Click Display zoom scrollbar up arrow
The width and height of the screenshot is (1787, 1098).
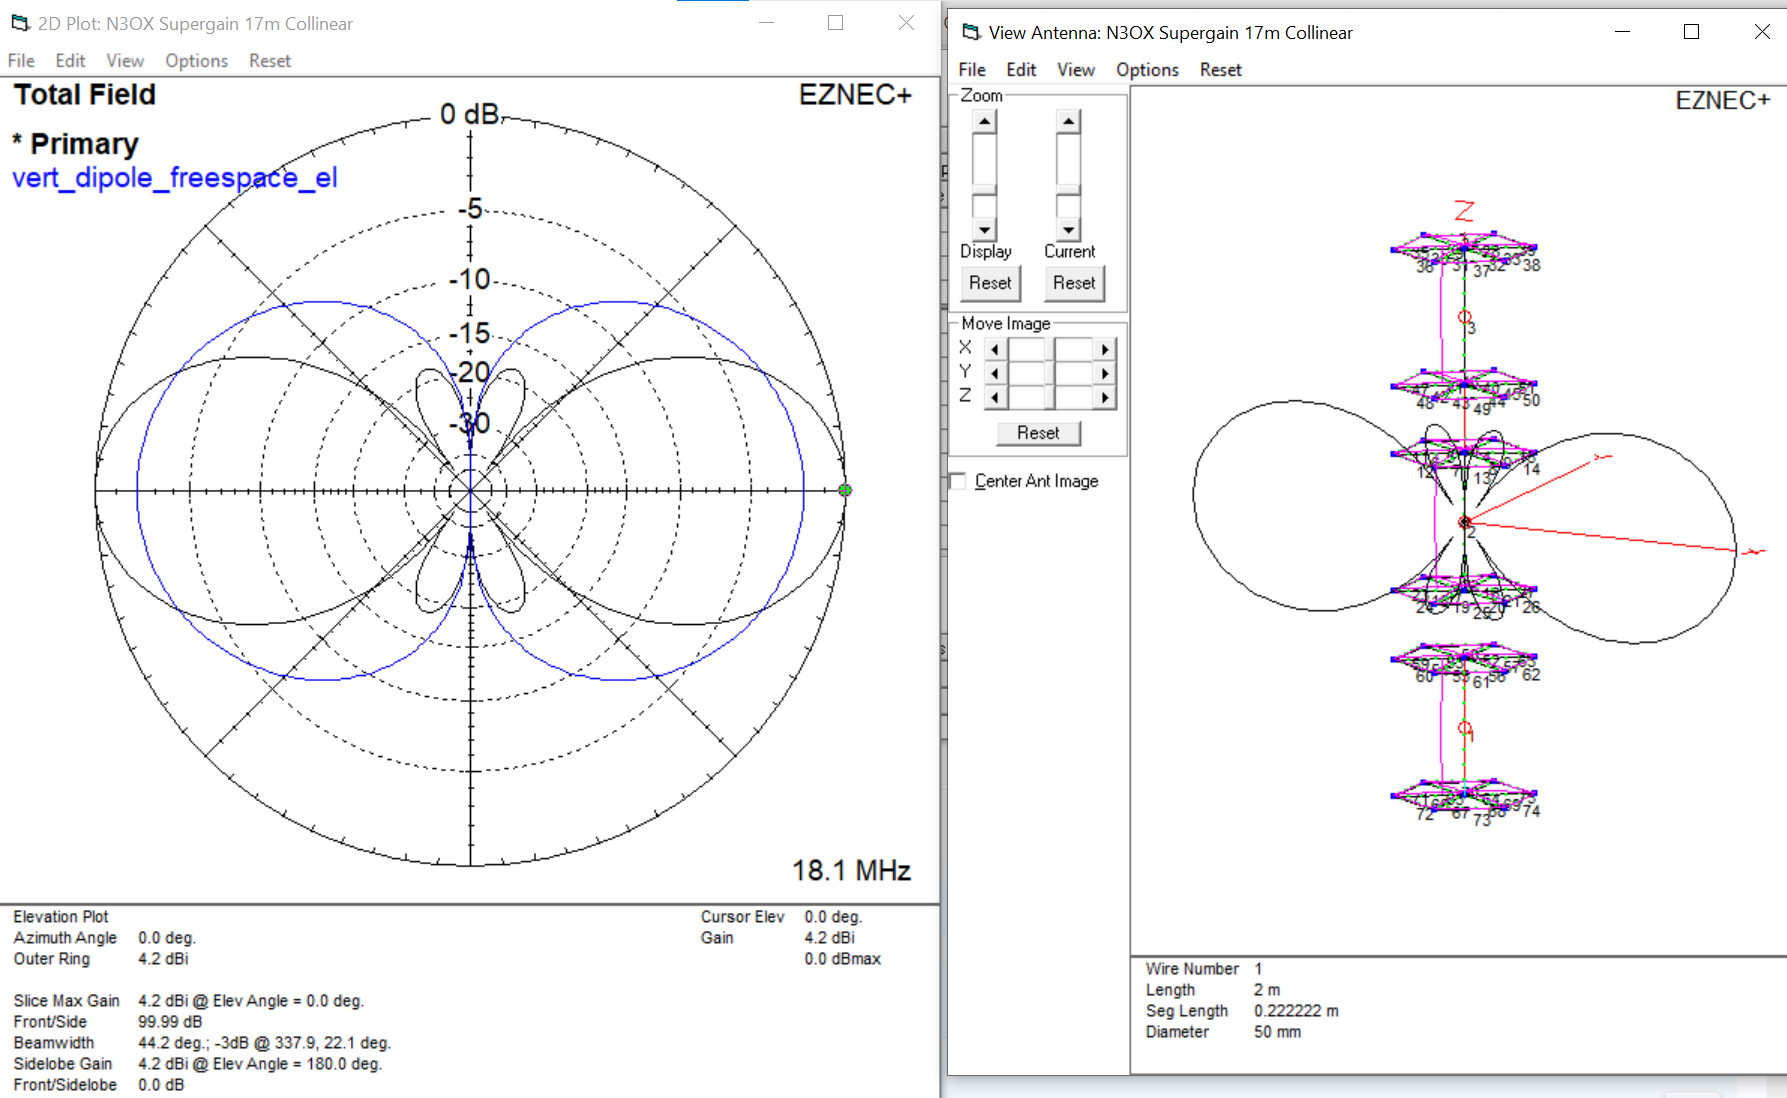[985, 122]
